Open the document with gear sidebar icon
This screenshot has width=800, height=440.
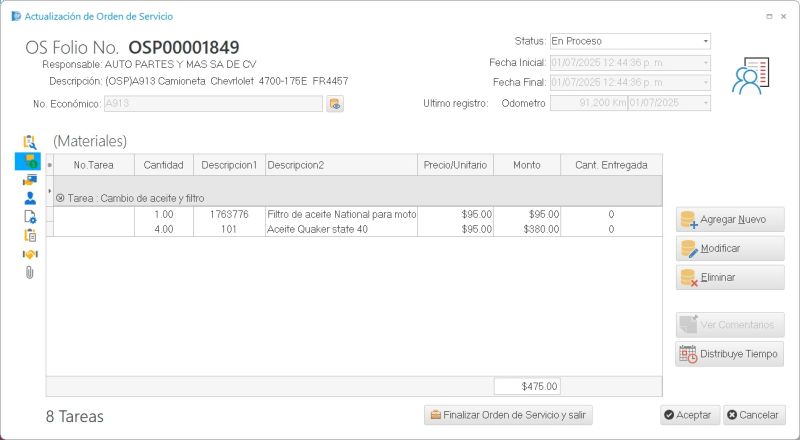30,217
